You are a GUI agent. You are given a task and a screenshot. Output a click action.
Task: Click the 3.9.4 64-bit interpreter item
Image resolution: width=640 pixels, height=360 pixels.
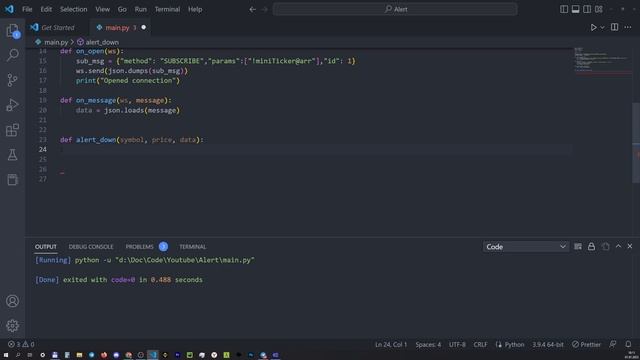548,344
